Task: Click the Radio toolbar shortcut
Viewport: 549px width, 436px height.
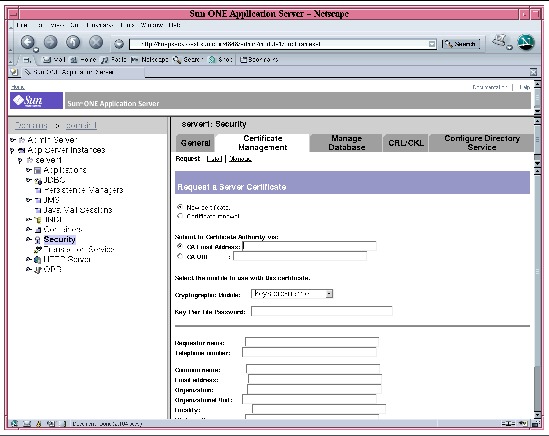Action: coord(113,60)
